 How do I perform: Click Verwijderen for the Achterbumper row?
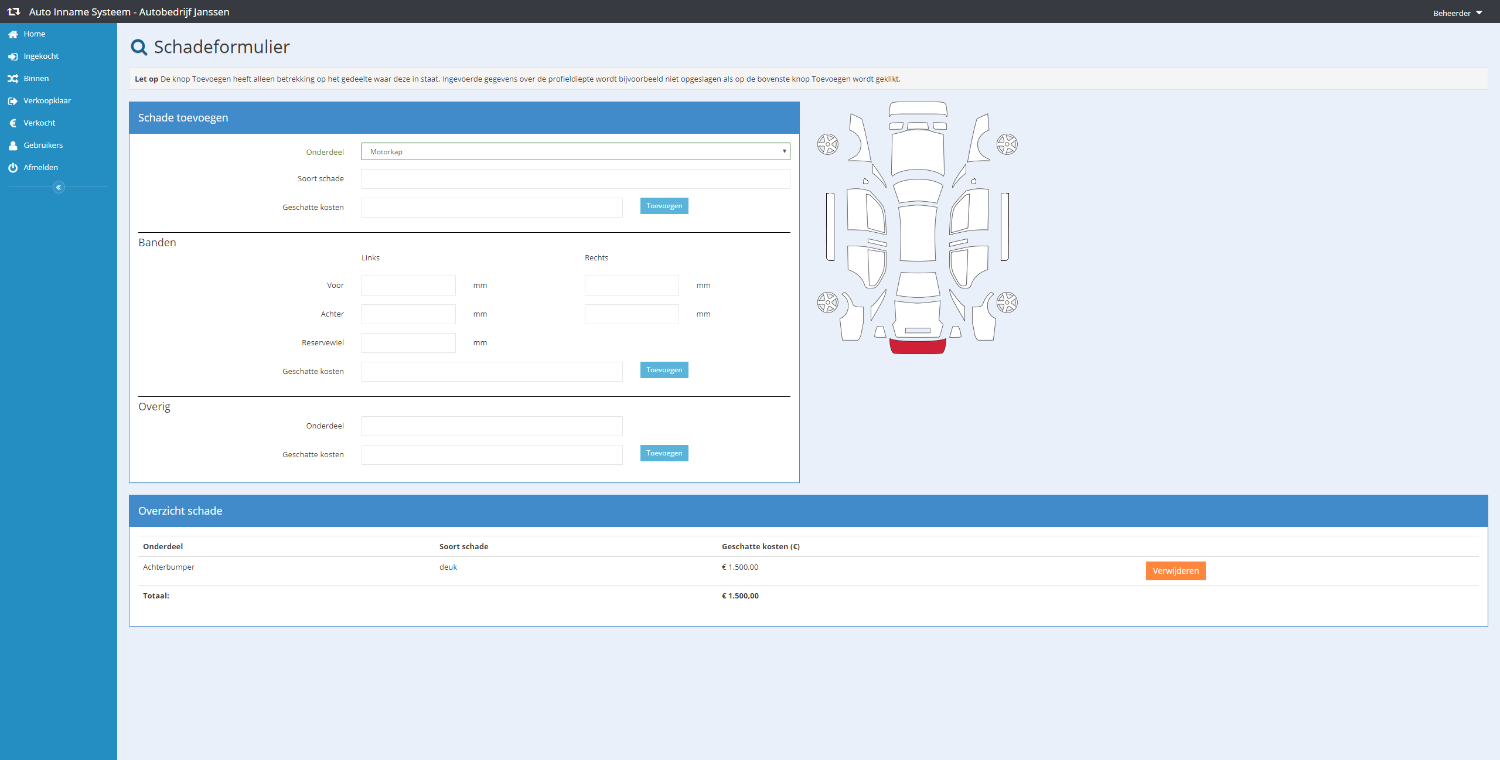tap(1175, 571)
